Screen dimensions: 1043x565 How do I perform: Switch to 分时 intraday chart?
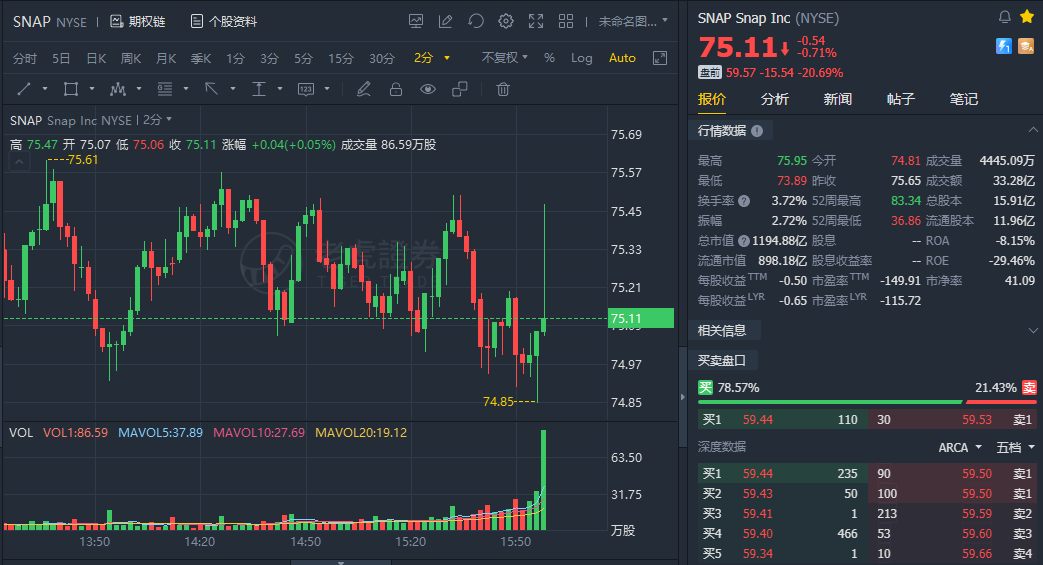25,59
